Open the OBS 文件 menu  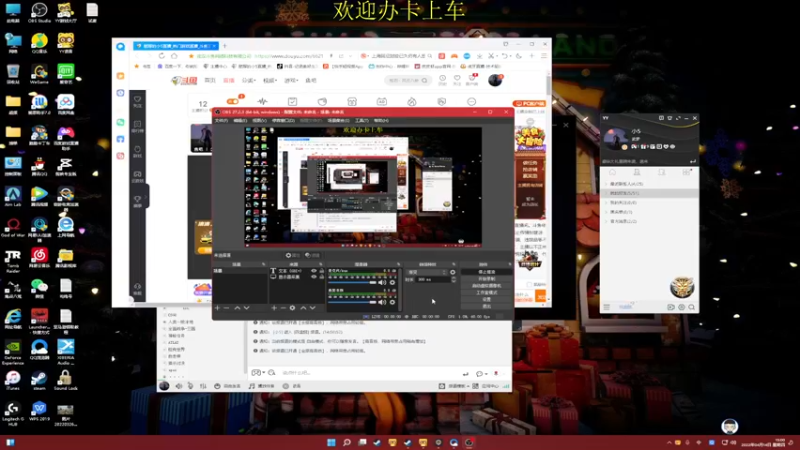pos(221,120)
